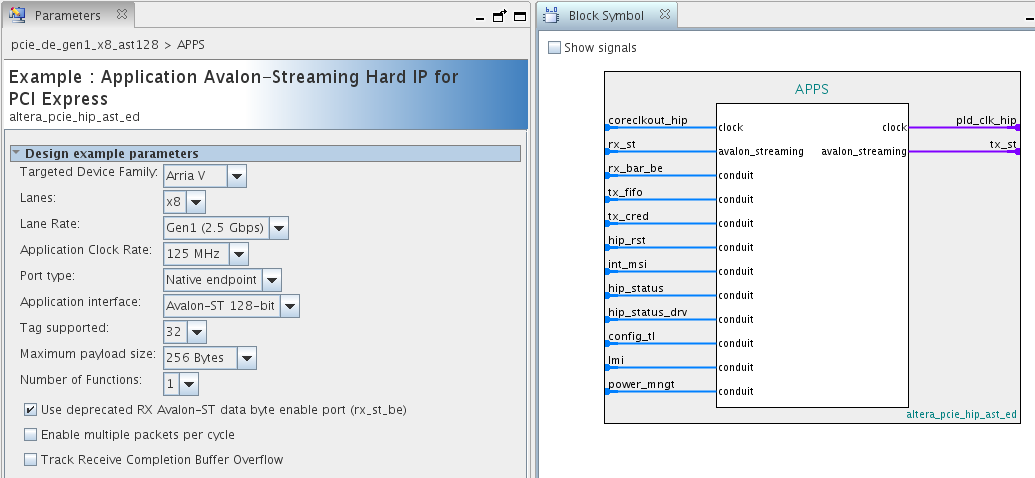Image resolution: width=1035 pixels, height=478 pixels.
Task: Enable multiple packets per cycle
Action: 30,435
